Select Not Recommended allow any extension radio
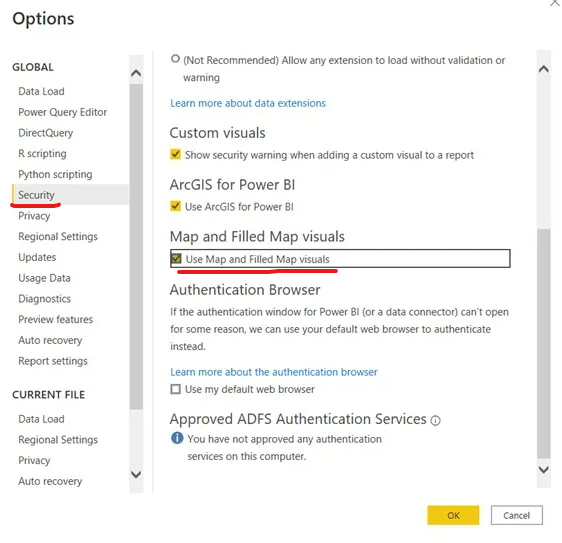The width and height of the screenshot is (562, 543). [175, 58]
